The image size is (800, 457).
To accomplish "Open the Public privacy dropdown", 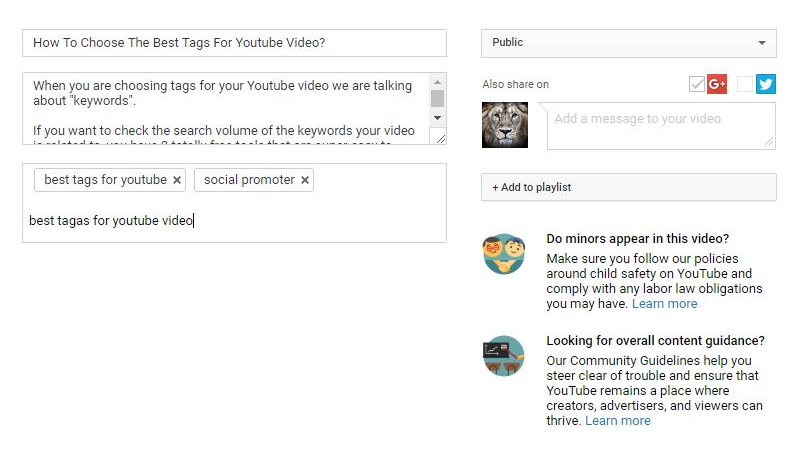I will (629, 43).
